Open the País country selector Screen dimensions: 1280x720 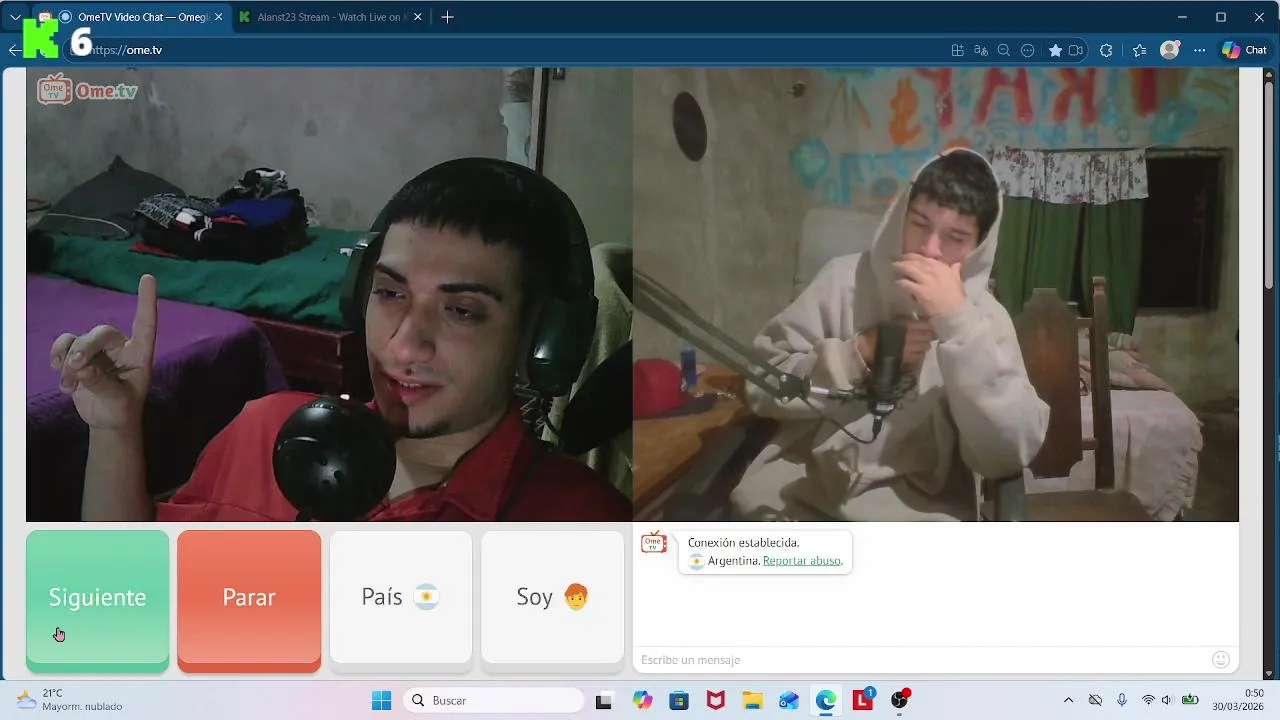tap(401, 597)
